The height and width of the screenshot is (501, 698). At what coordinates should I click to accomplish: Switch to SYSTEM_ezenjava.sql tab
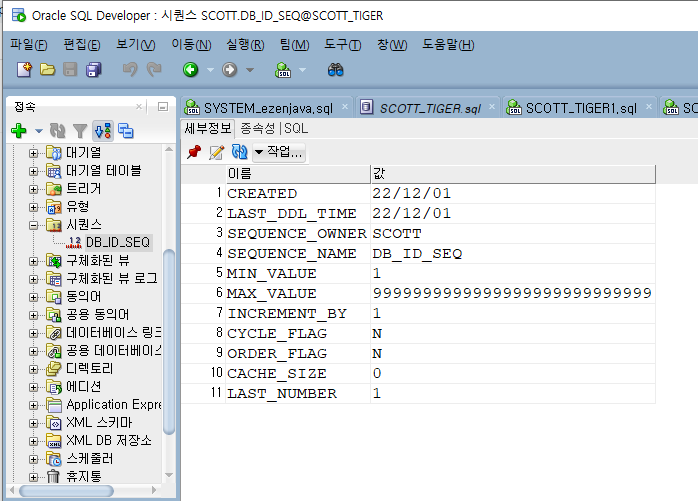click(268, 108)
